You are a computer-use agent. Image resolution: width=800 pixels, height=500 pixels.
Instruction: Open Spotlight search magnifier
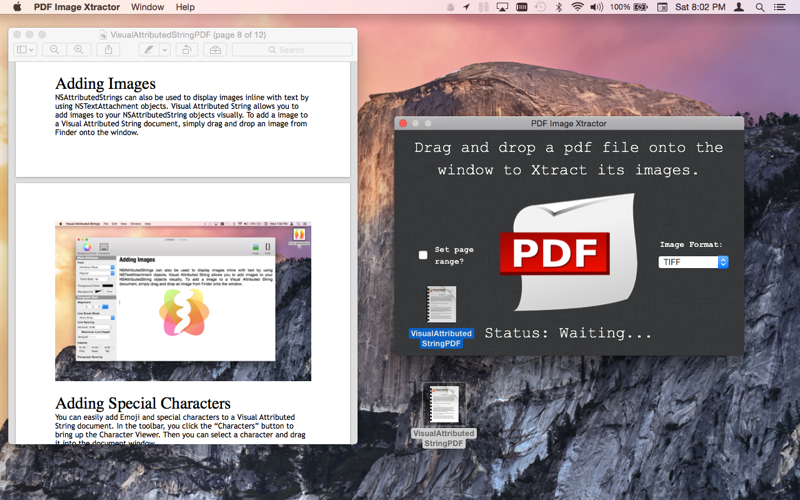[760, 7]
